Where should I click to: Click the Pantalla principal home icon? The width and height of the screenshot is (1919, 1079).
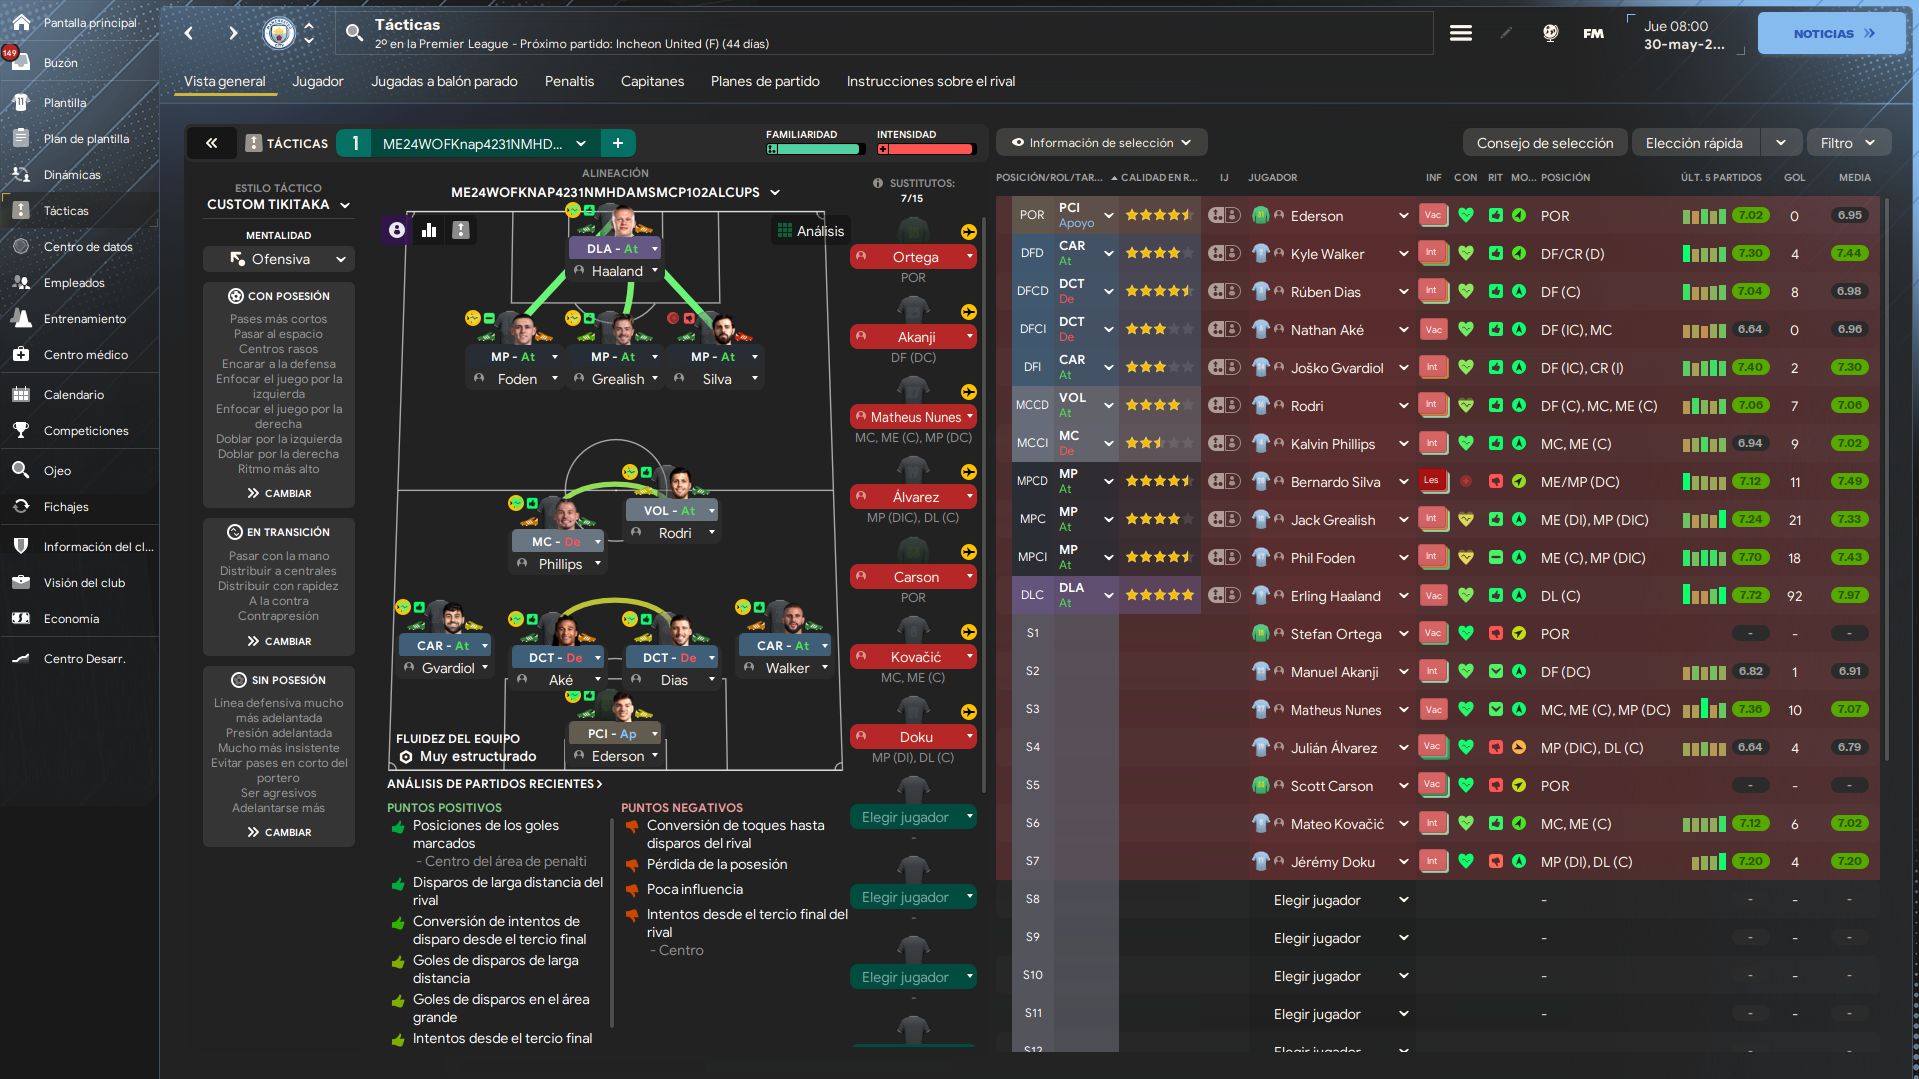[x=21, y=22]
